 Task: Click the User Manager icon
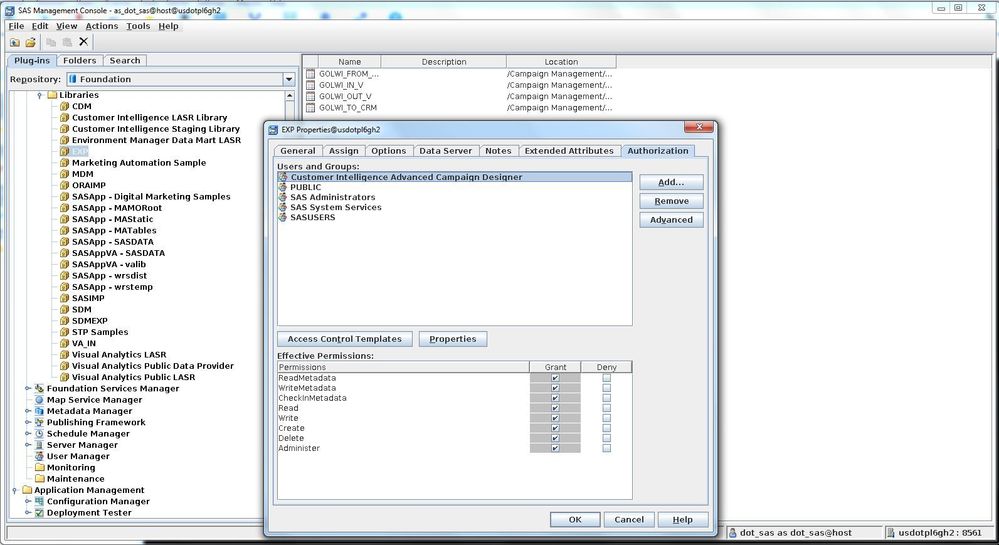(40, 456)
